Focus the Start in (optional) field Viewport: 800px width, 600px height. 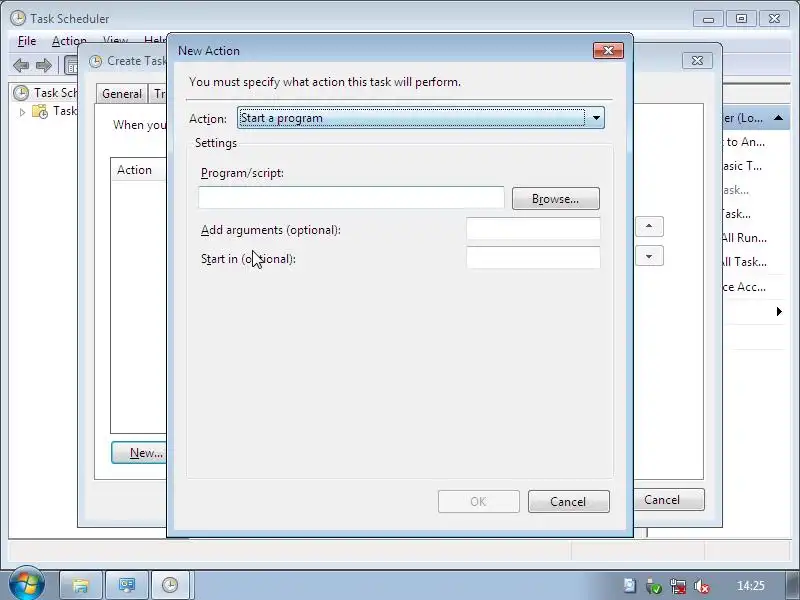[533, 258]
